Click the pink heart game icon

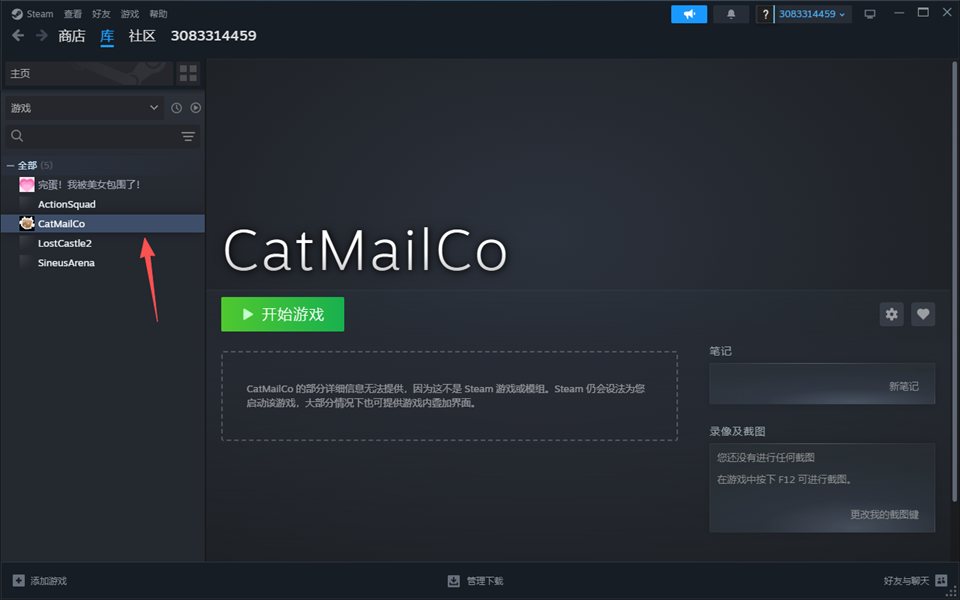[27, 184]
